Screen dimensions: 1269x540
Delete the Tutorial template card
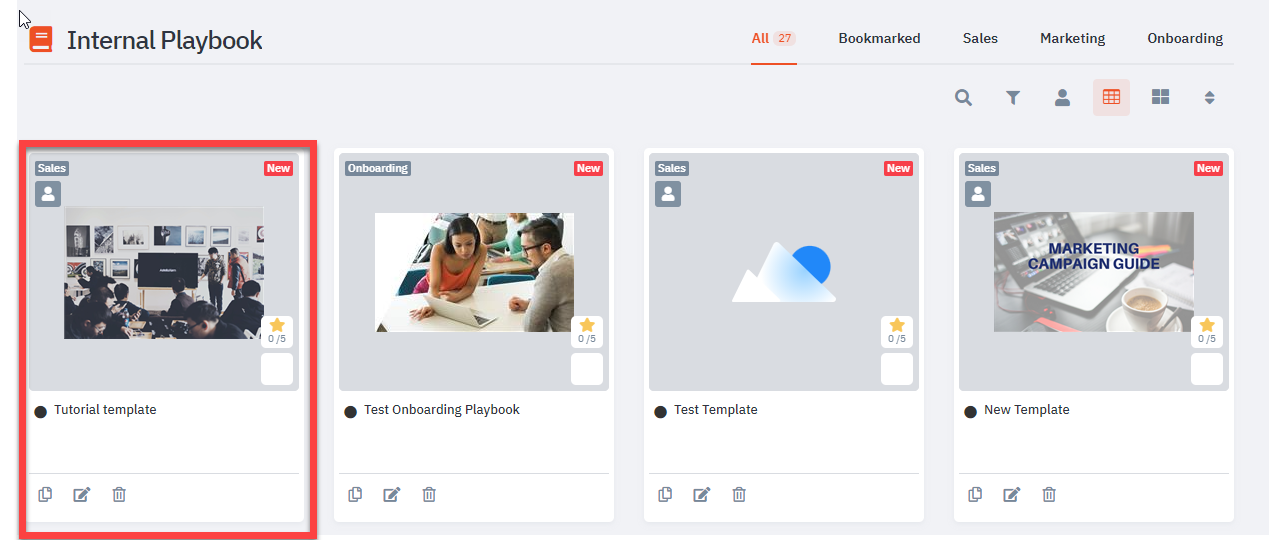[119, 494]
